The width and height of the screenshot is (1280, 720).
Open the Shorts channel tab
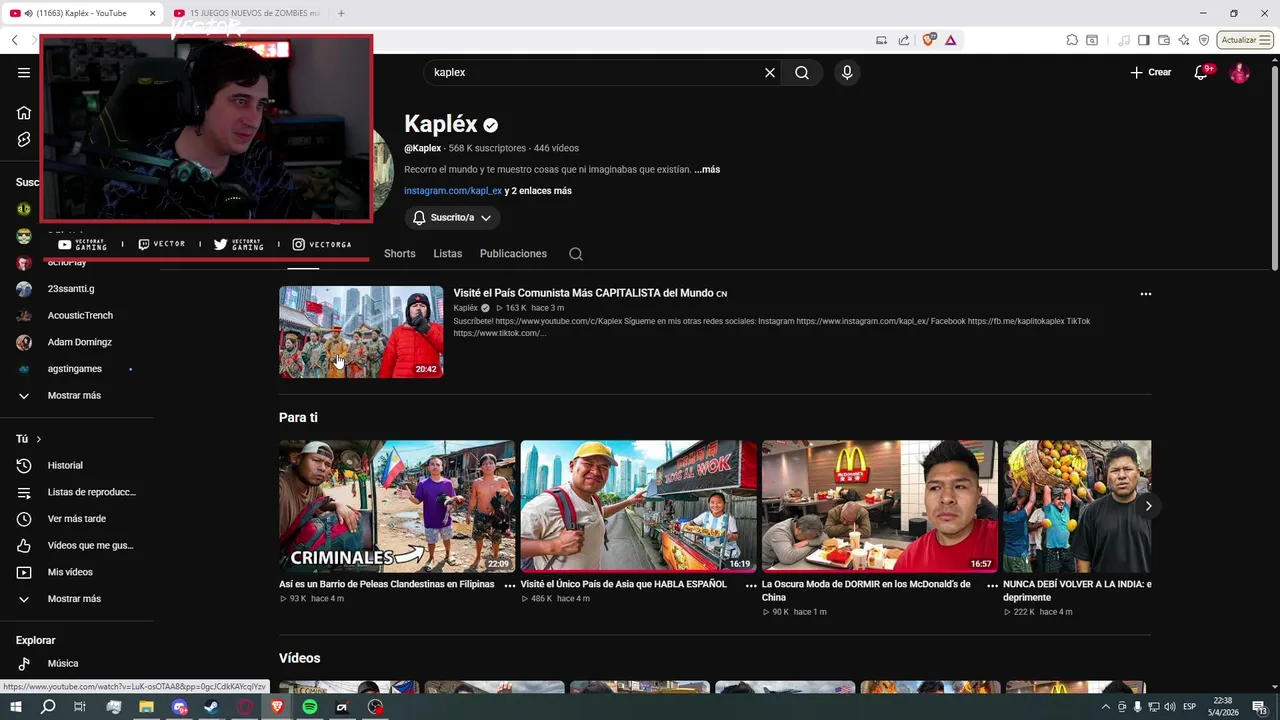(x=399, y=254)
